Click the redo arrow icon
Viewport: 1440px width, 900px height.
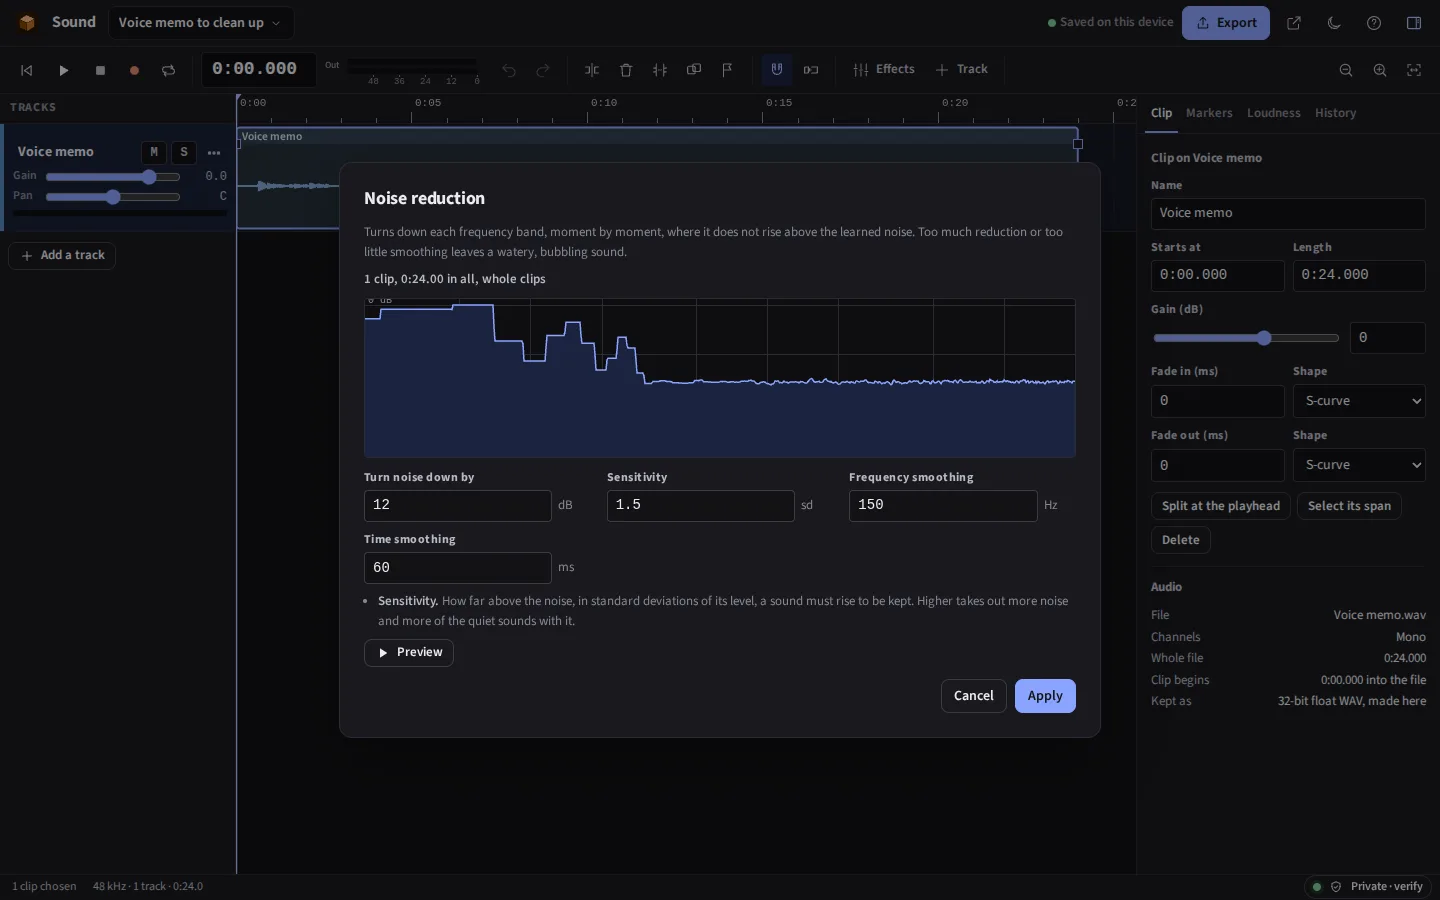point(543,70)
